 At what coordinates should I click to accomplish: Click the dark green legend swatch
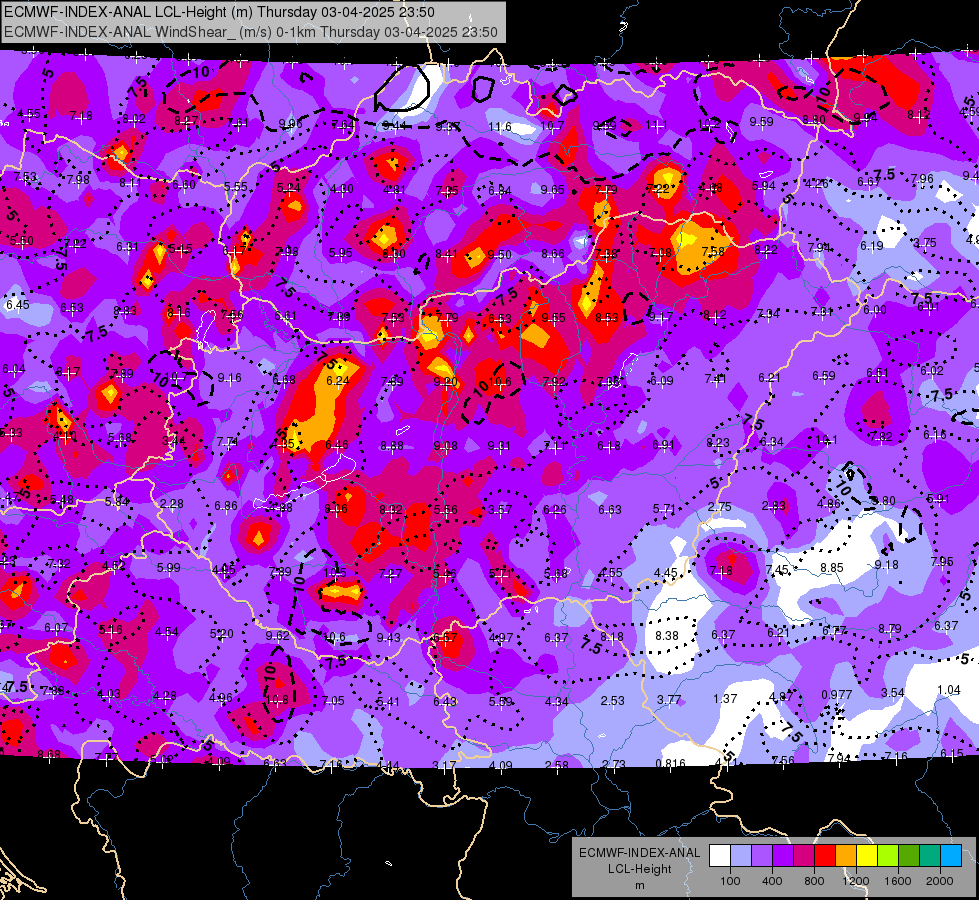point(909,855)
